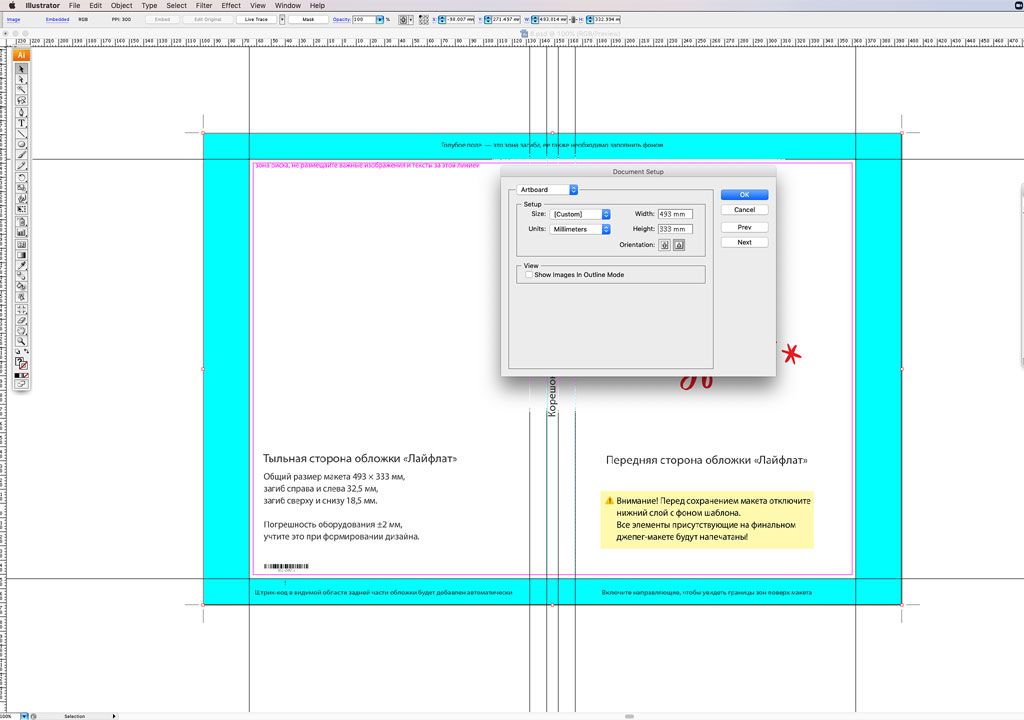Select the Warp tool
The image size is (1024, 720).
click(22, 199)
